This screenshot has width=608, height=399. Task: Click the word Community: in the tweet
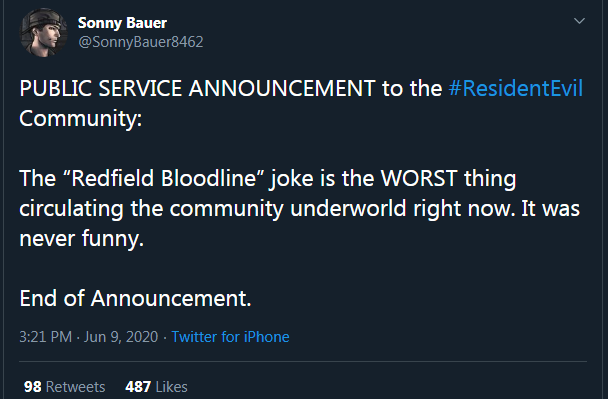coord(81,119)
